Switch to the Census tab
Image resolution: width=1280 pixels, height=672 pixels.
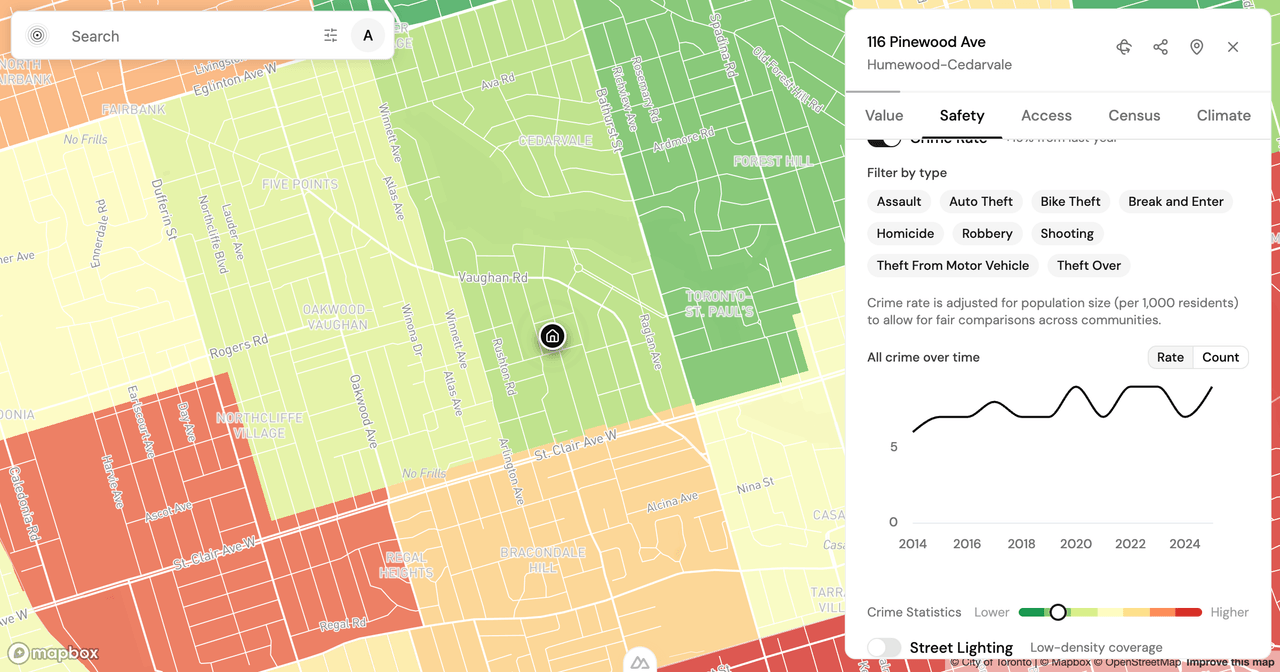point(1134,116)
